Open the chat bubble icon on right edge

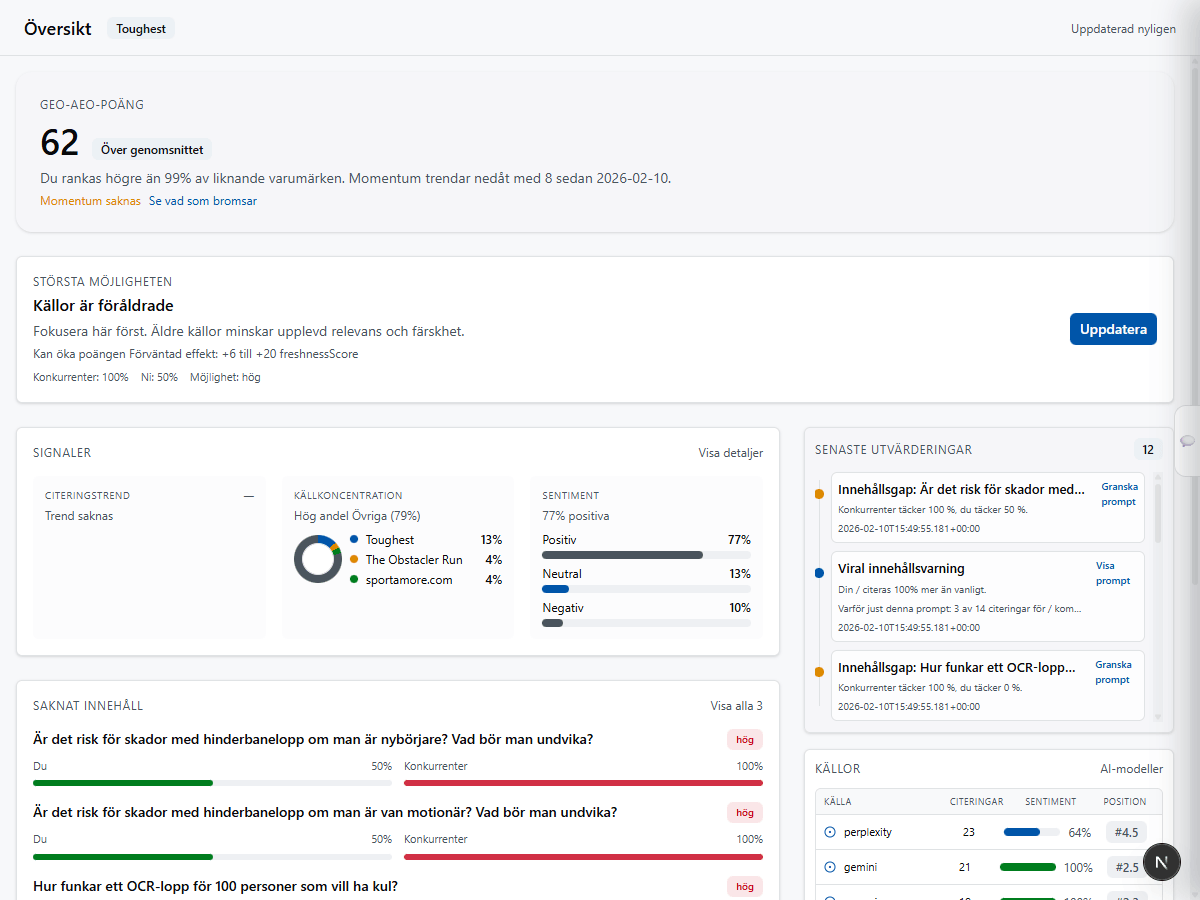[x=1187, y=440]
